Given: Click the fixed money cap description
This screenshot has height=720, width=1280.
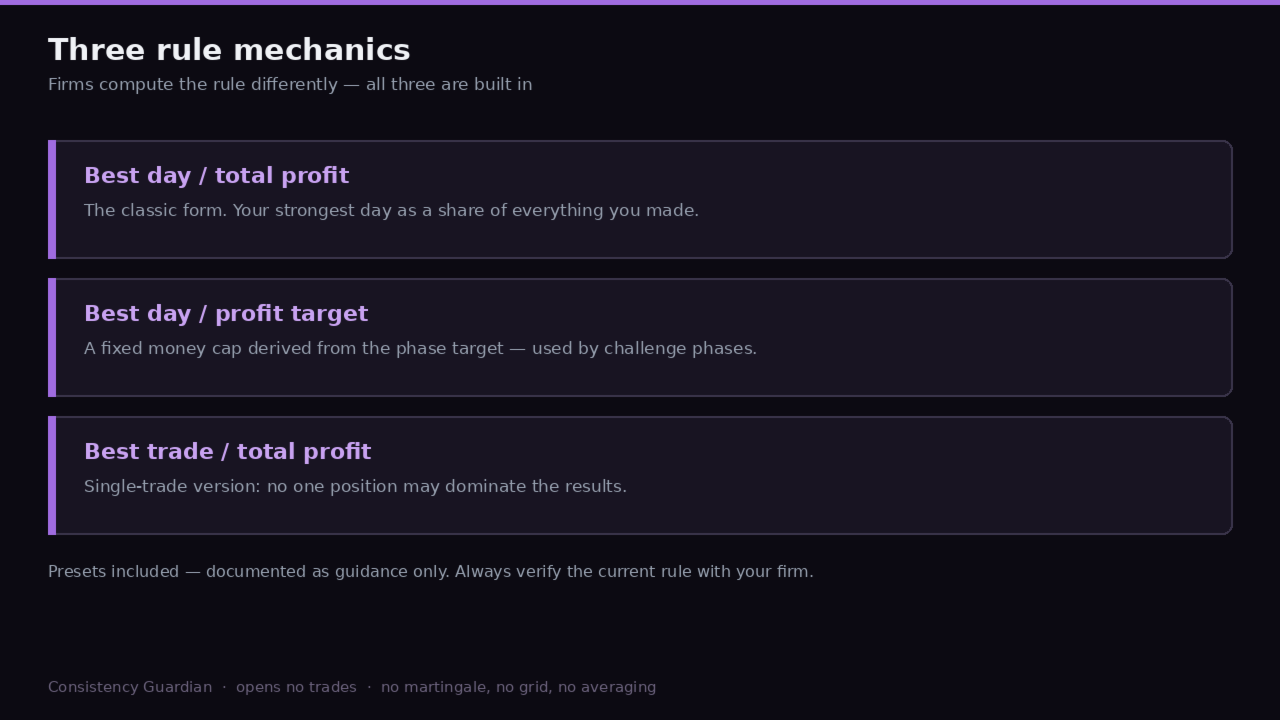Looking at the screenshot, I should point(420,349).
